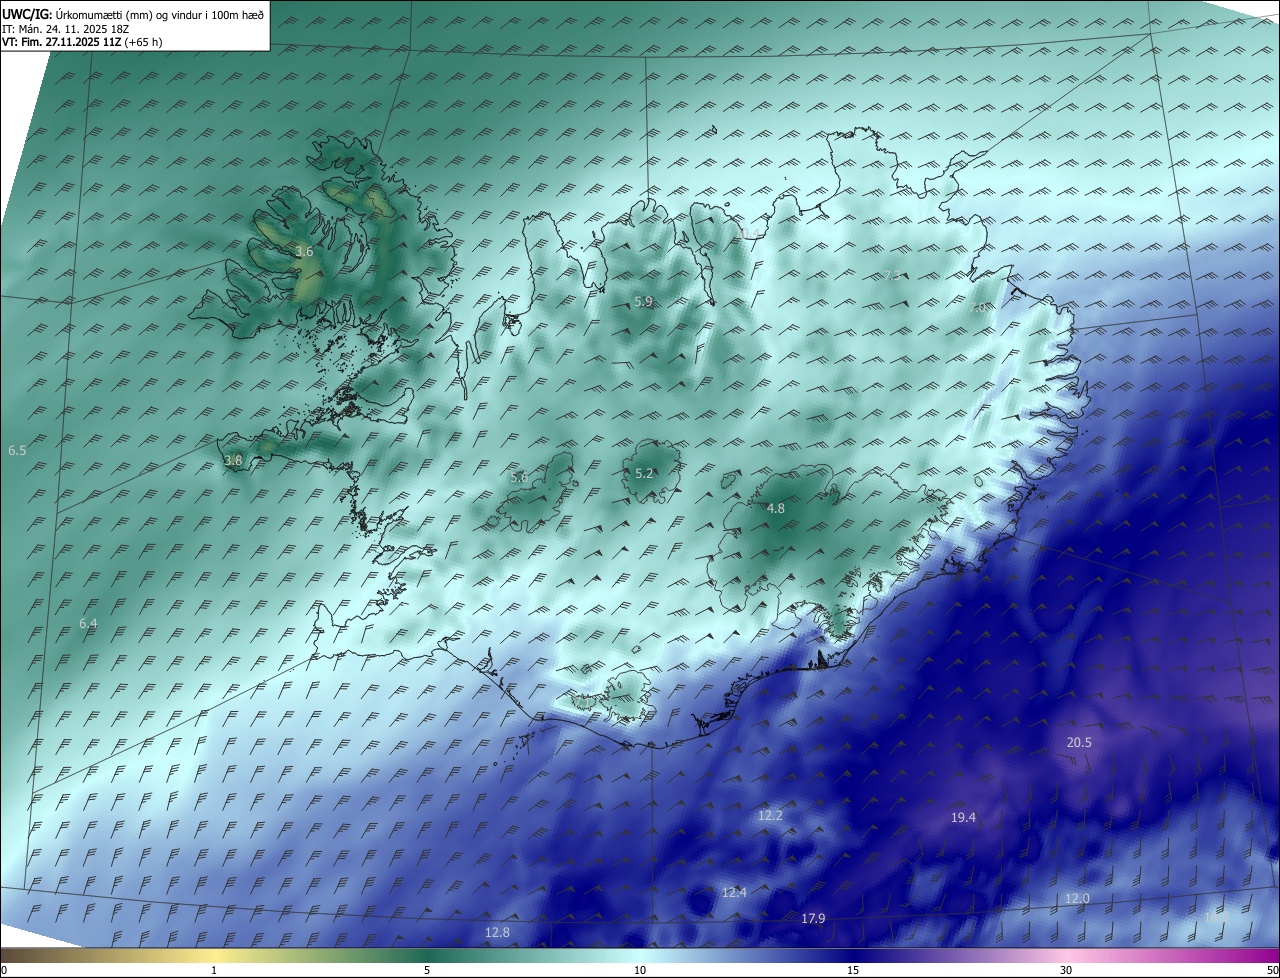The height and width of the screenshot is (978, 1280).
Task: Click the color scale label "5"
Action: click(427, 970)
